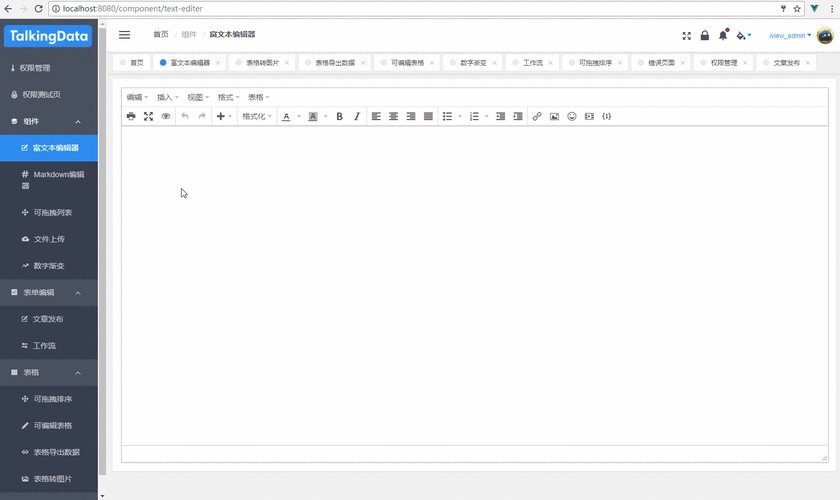Open the theme paint bucket dropdown
Viewport: 840px width, 500px height.
[744, 35]
